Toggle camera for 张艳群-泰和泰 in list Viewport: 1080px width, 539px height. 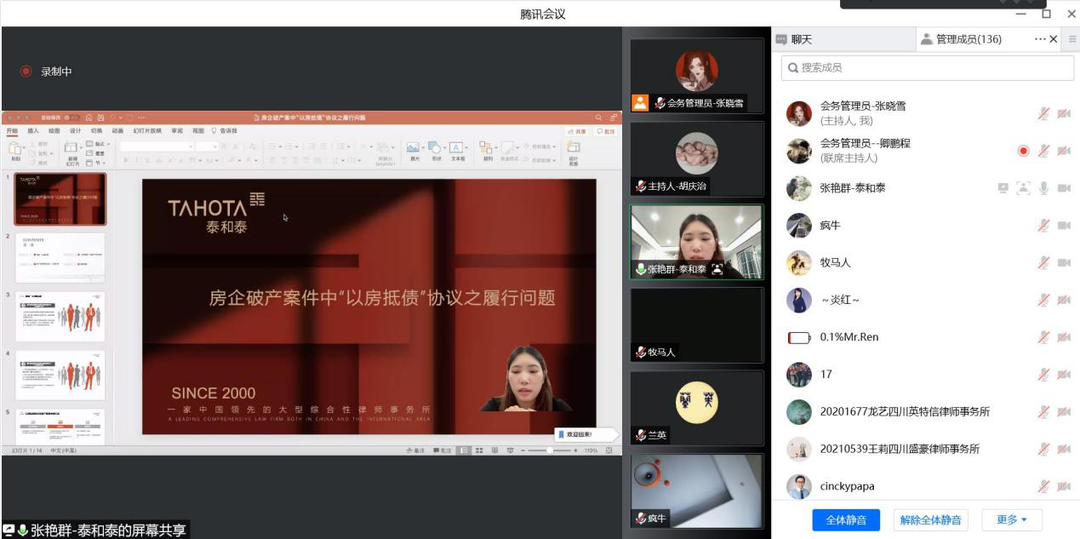pyautogui.click(x=1064, y=188)
